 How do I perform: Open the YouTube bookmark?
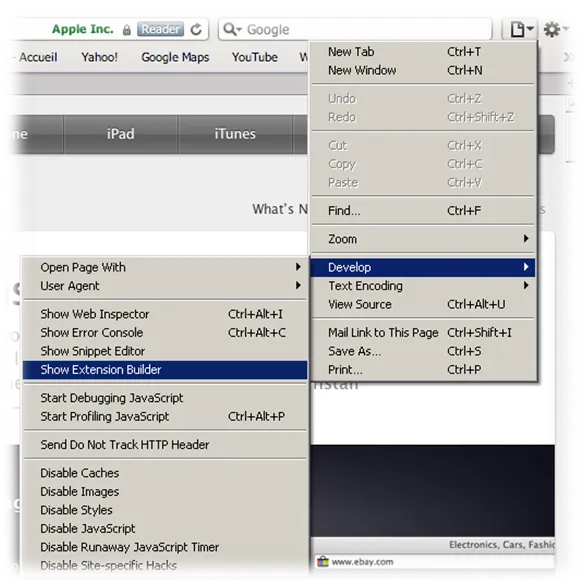[x=255, y=57]
